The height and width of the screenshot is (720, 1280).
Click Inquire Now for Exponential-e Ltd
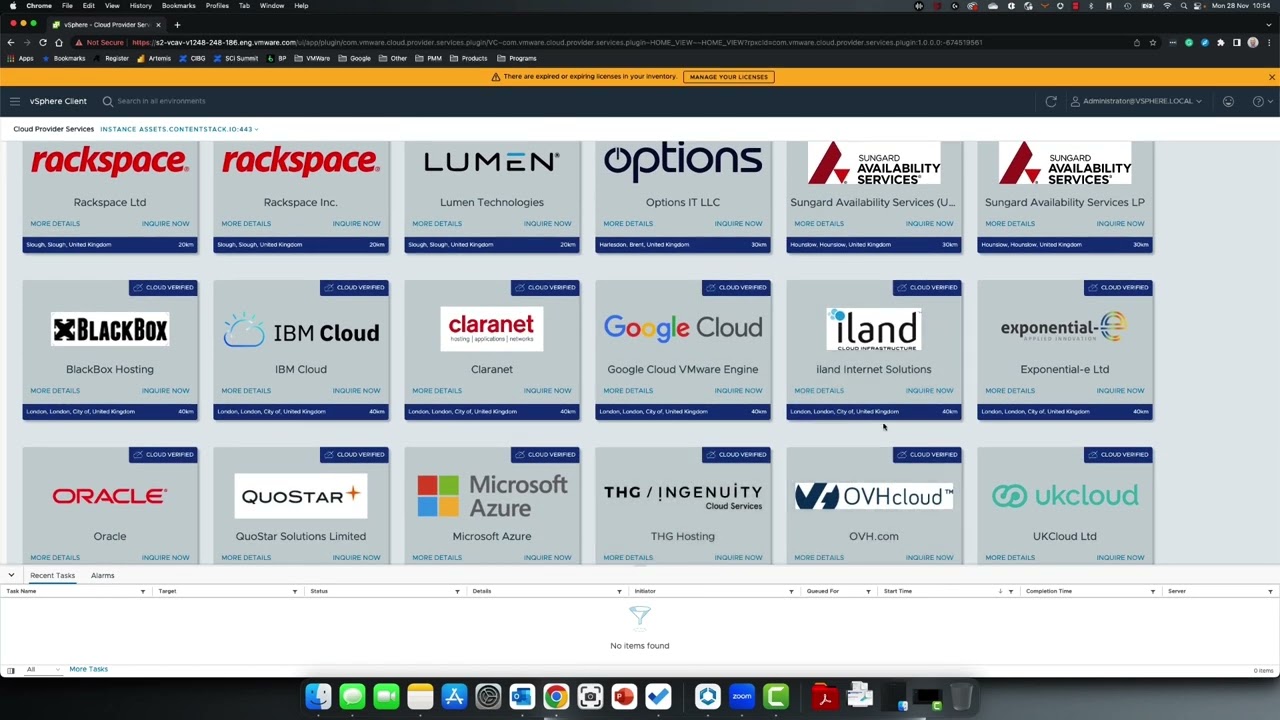click(1120, 390)
